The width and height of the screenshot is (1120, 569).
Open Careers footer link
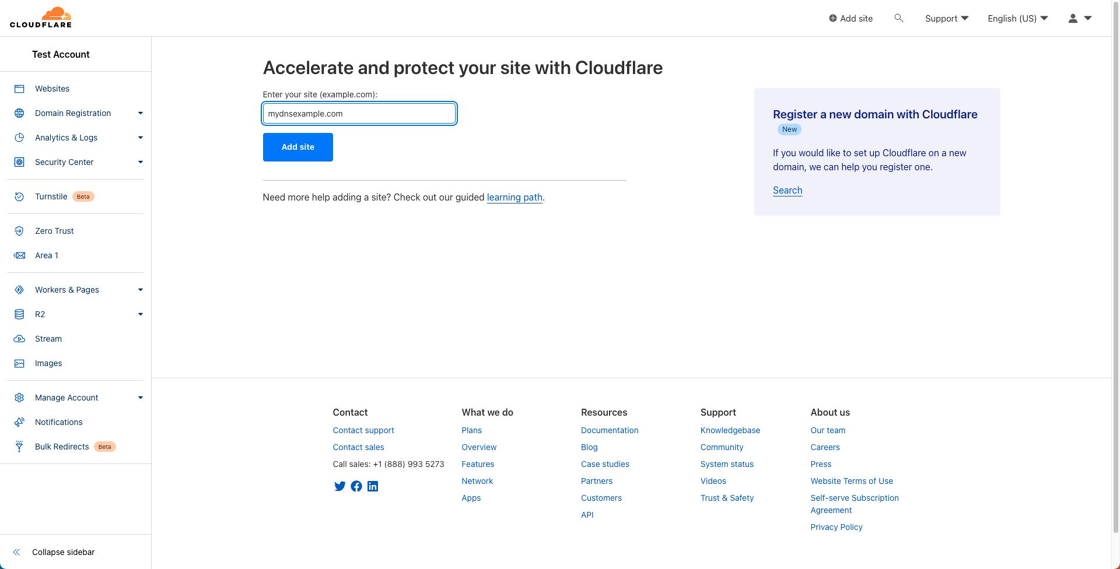(825, 447)
